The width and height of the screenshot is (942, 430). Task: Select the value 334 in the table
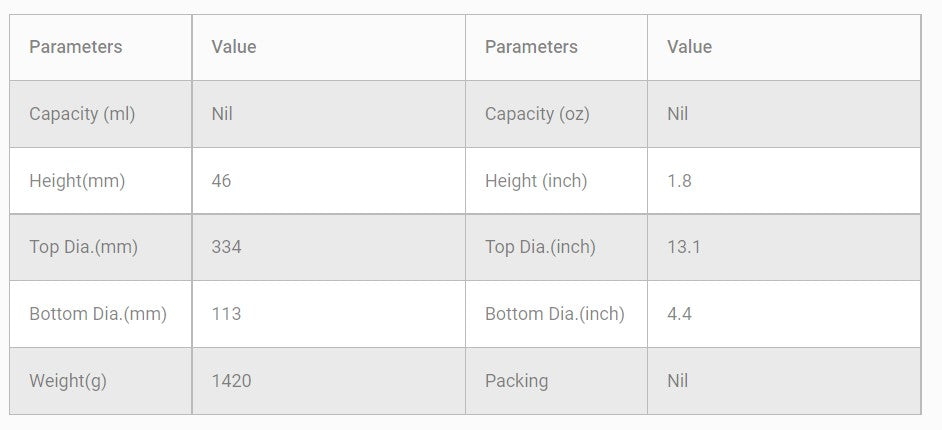[x=226, y=247]
